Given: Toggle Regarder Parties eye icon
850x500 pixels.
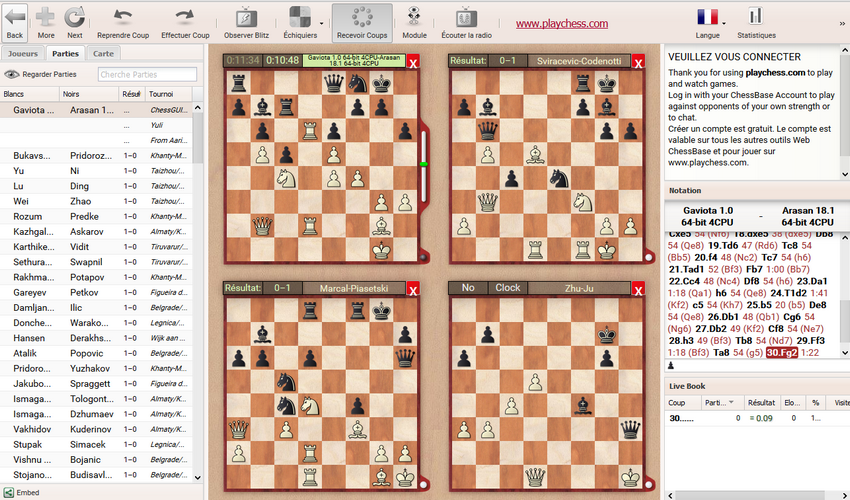Looking at the screenshot, I should pos(12,74).
